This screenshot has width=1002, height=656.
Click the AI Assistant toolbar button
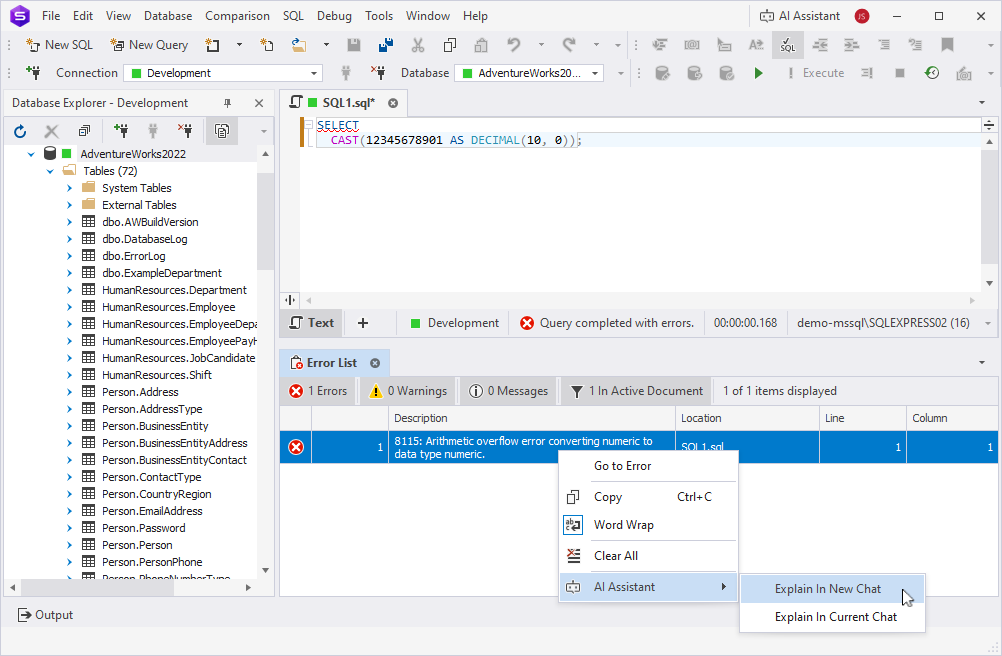(799, 16)
